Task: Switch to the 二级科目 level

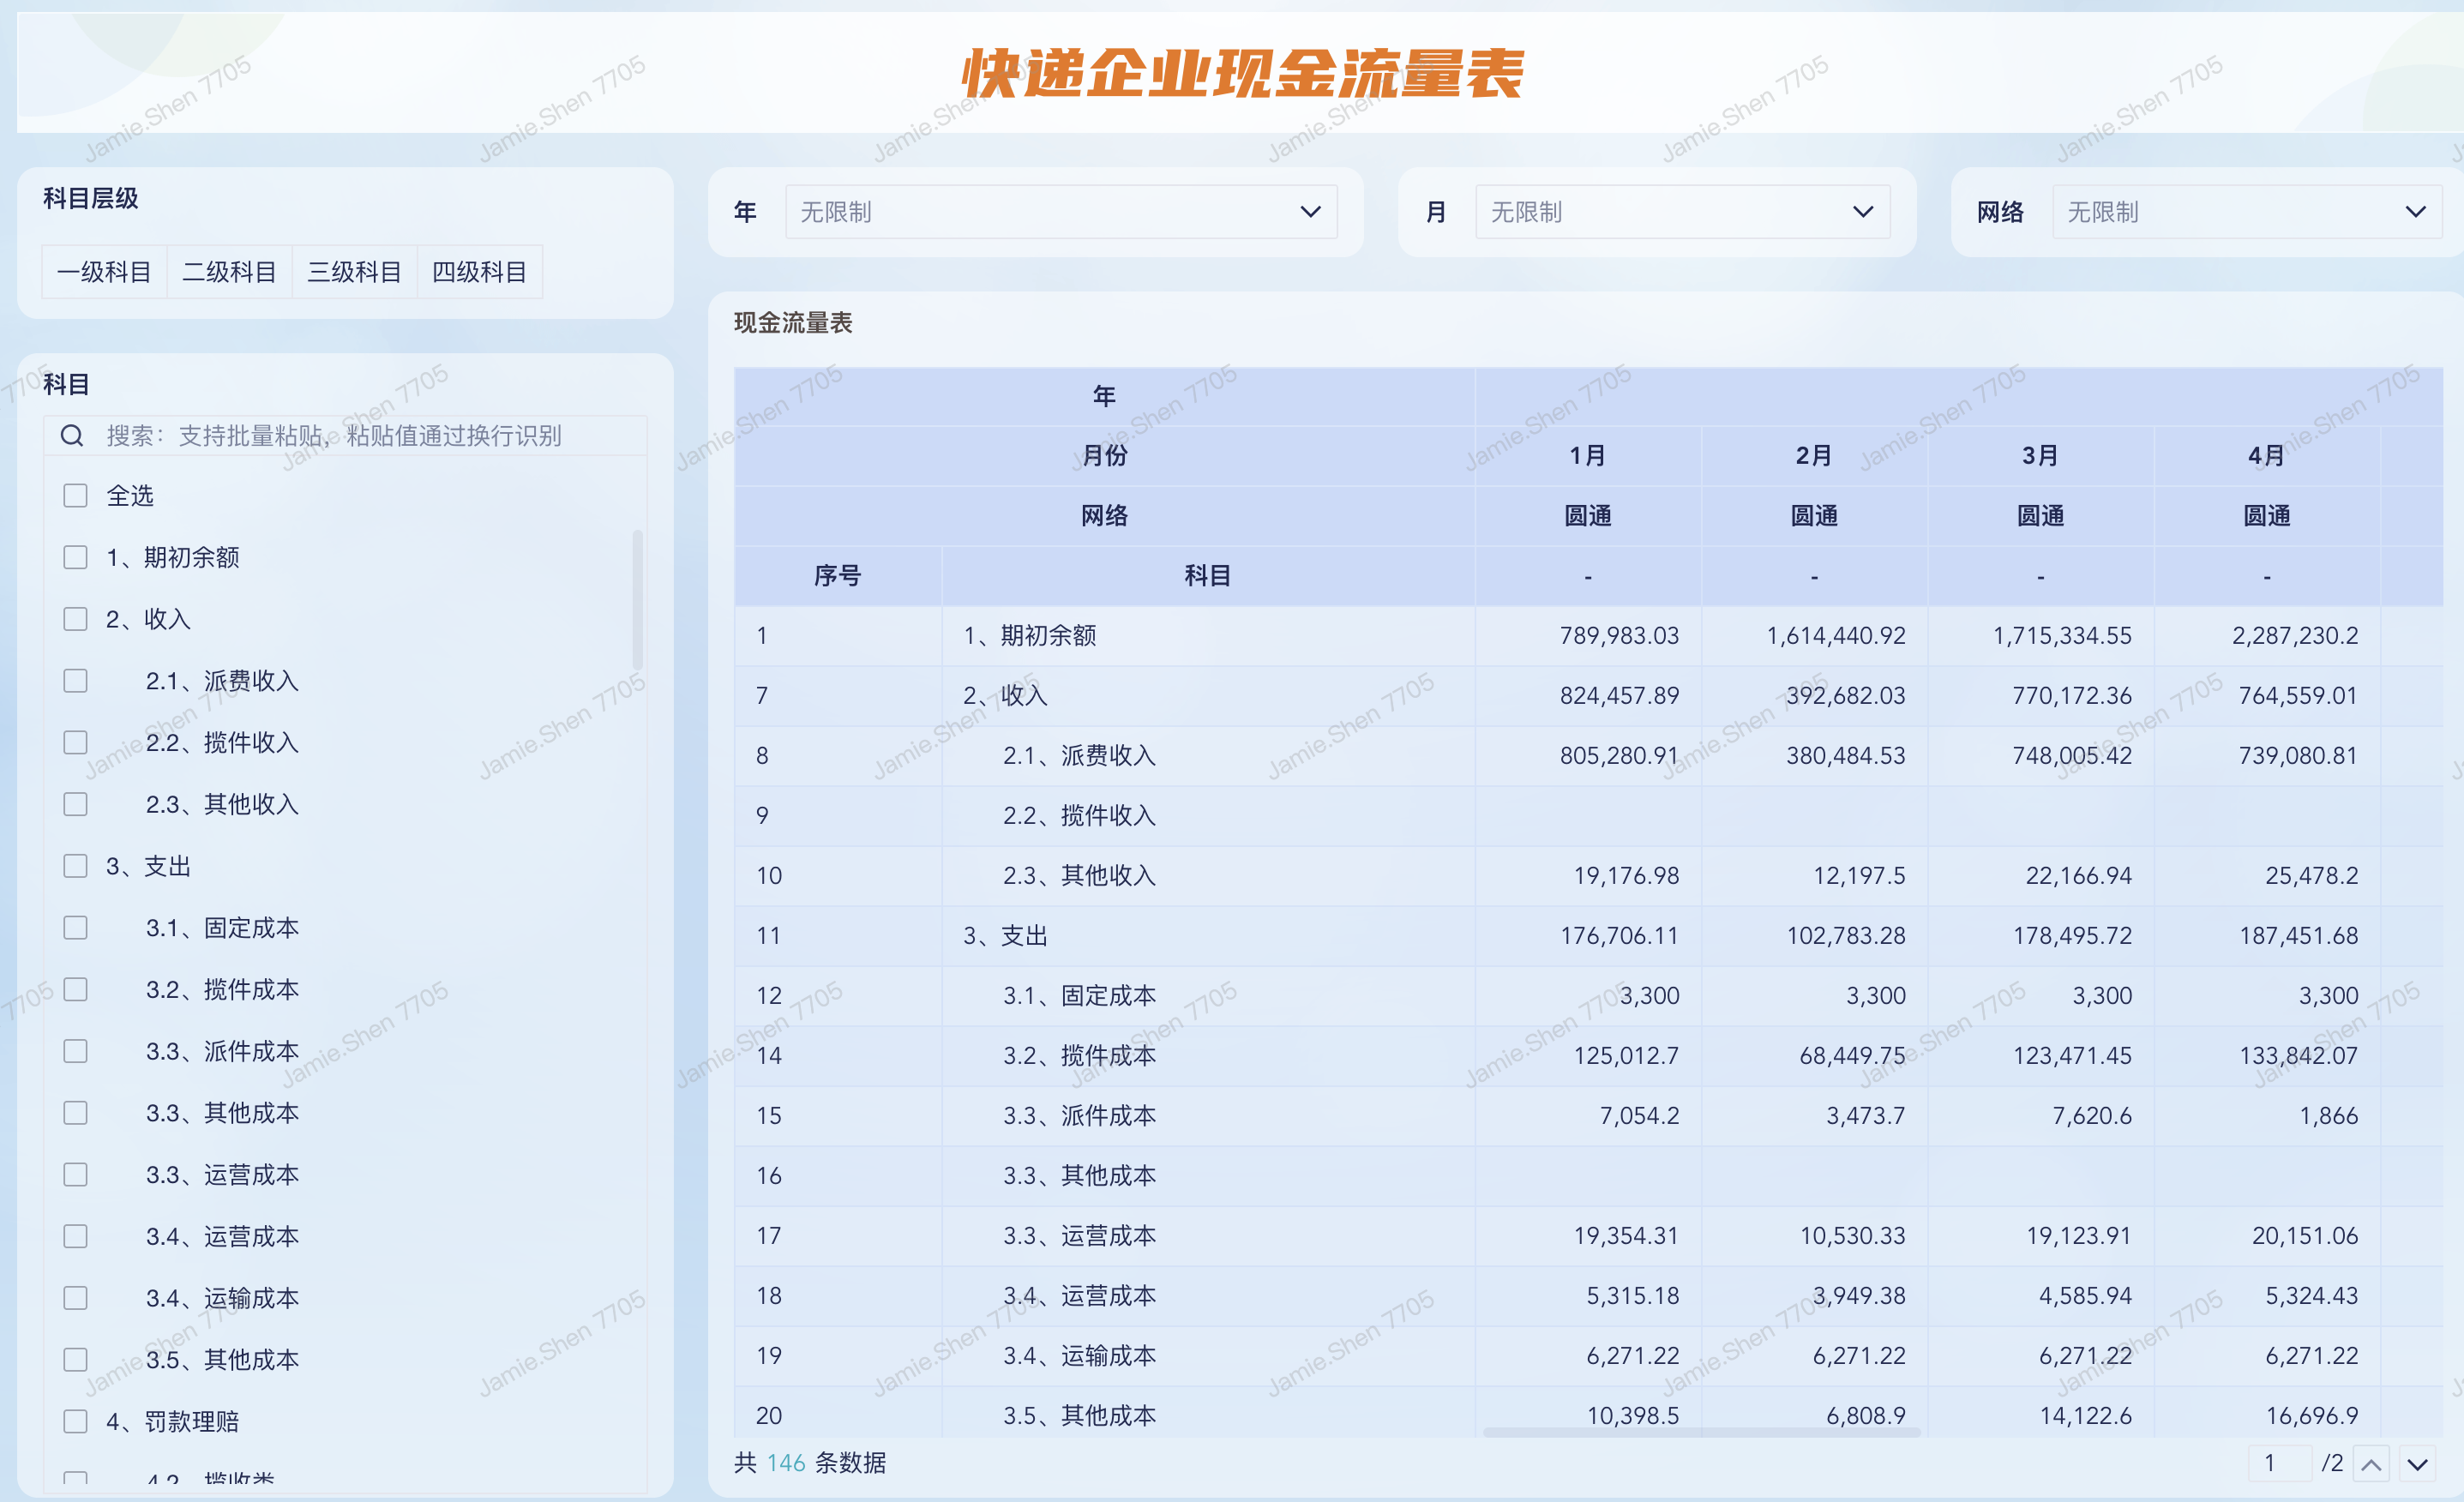Action: pos(229,271)
